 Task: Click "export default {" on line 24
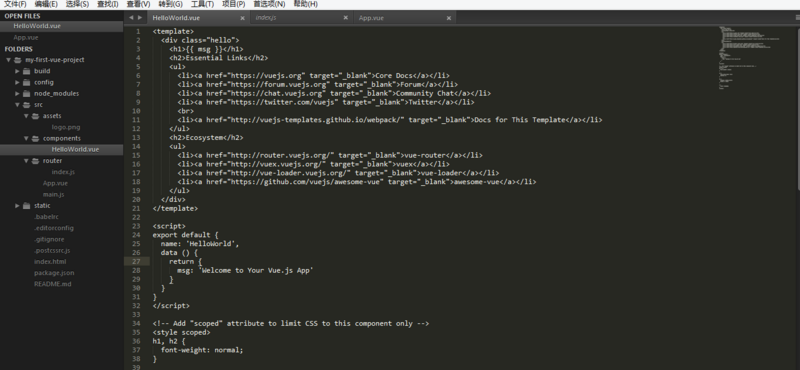coord(185,235)
